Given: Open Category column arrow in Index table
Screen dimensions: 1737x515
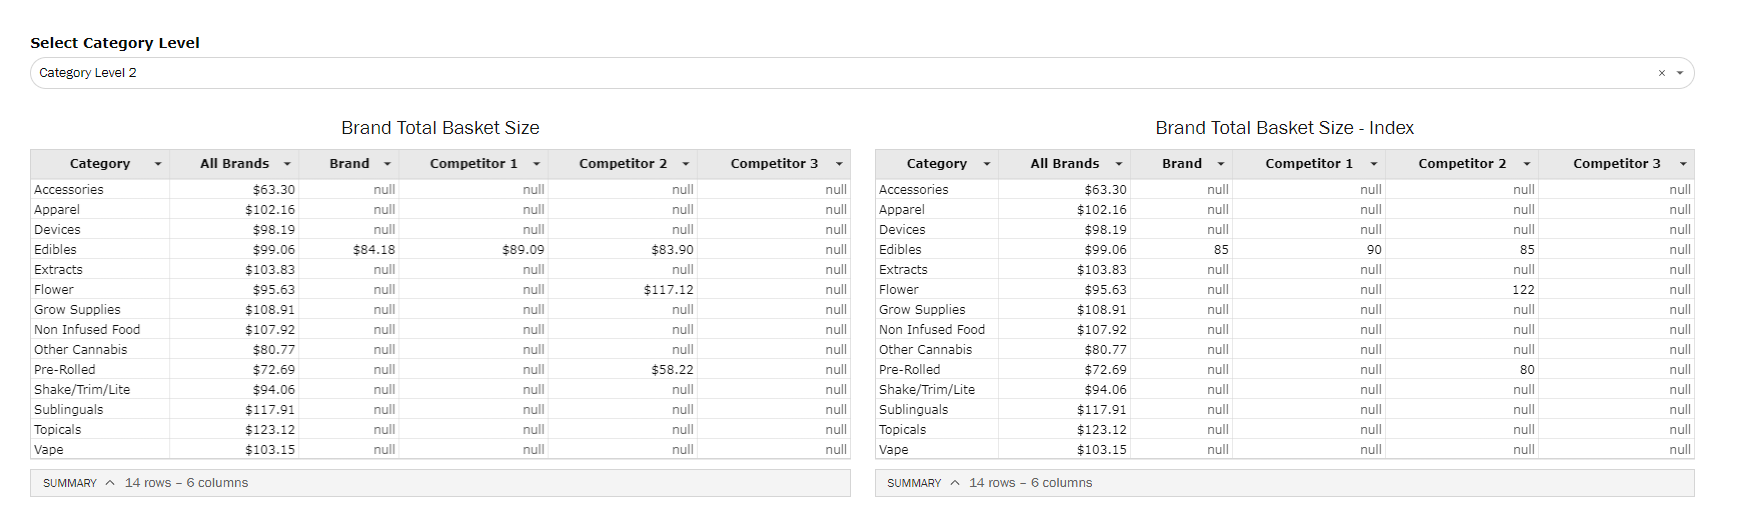Looking at the screenshot, I should 987,164.
